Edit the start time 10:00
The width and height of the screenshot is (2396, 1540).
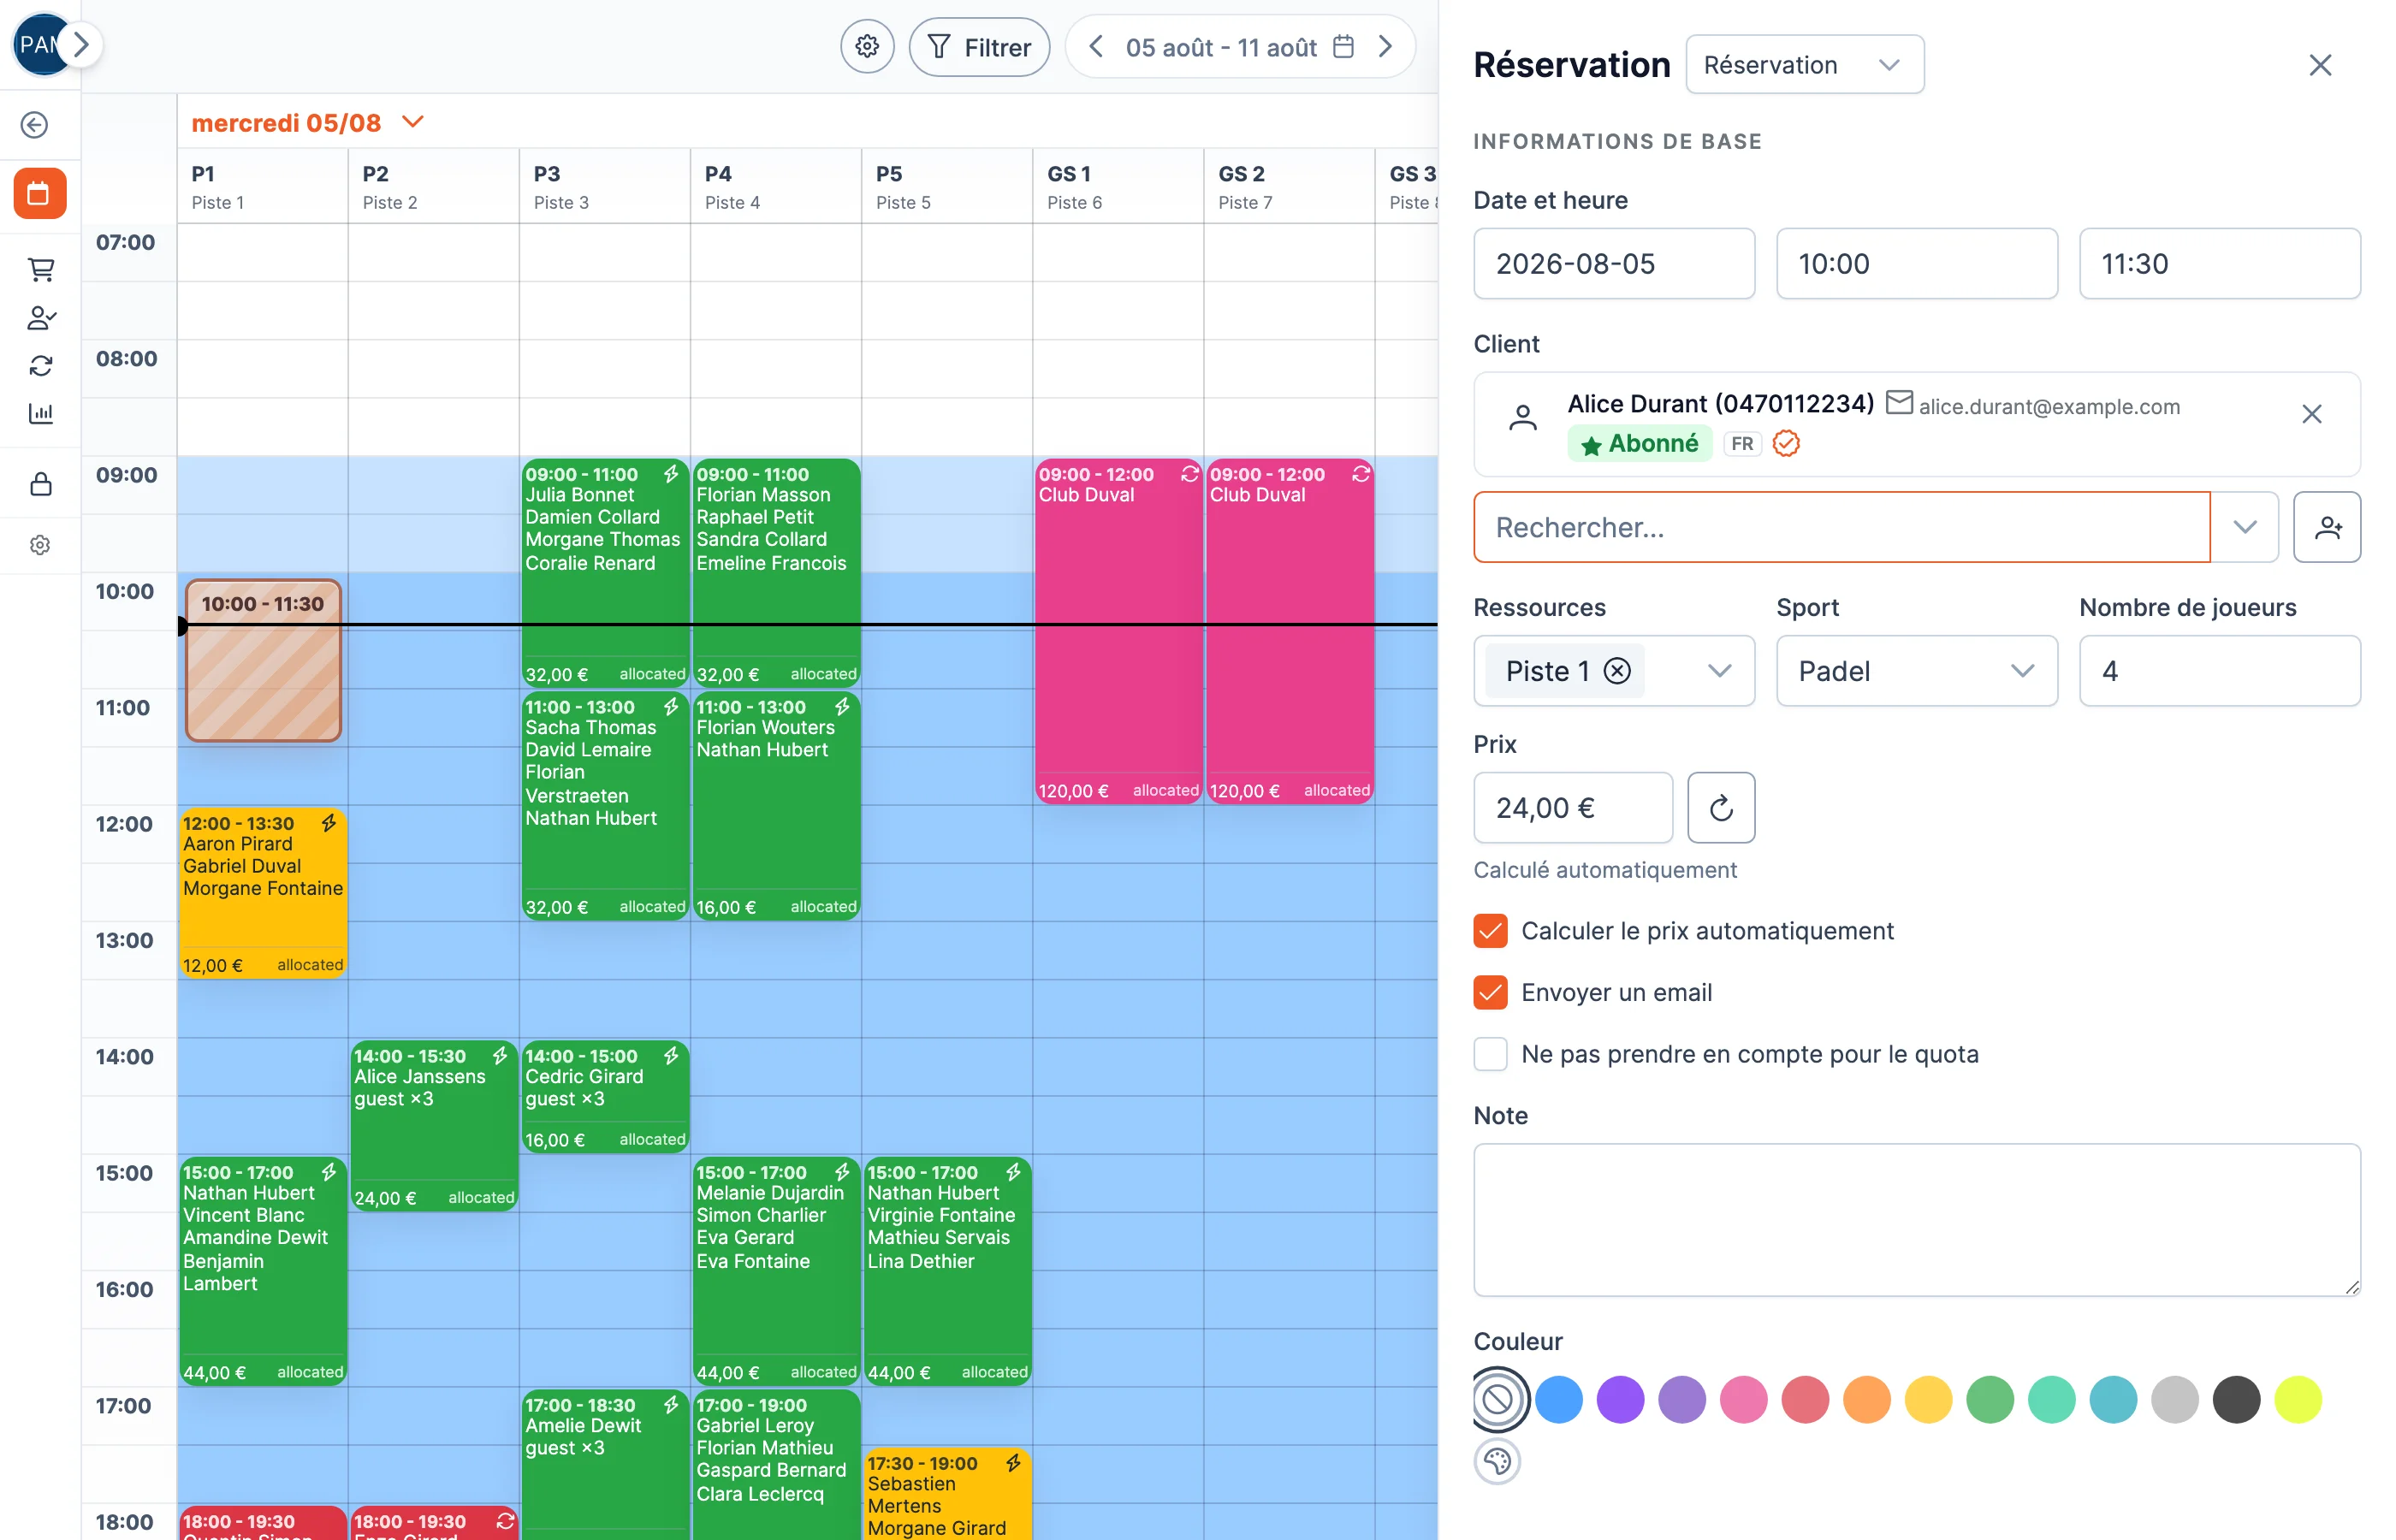click(x=1916, y=264)
